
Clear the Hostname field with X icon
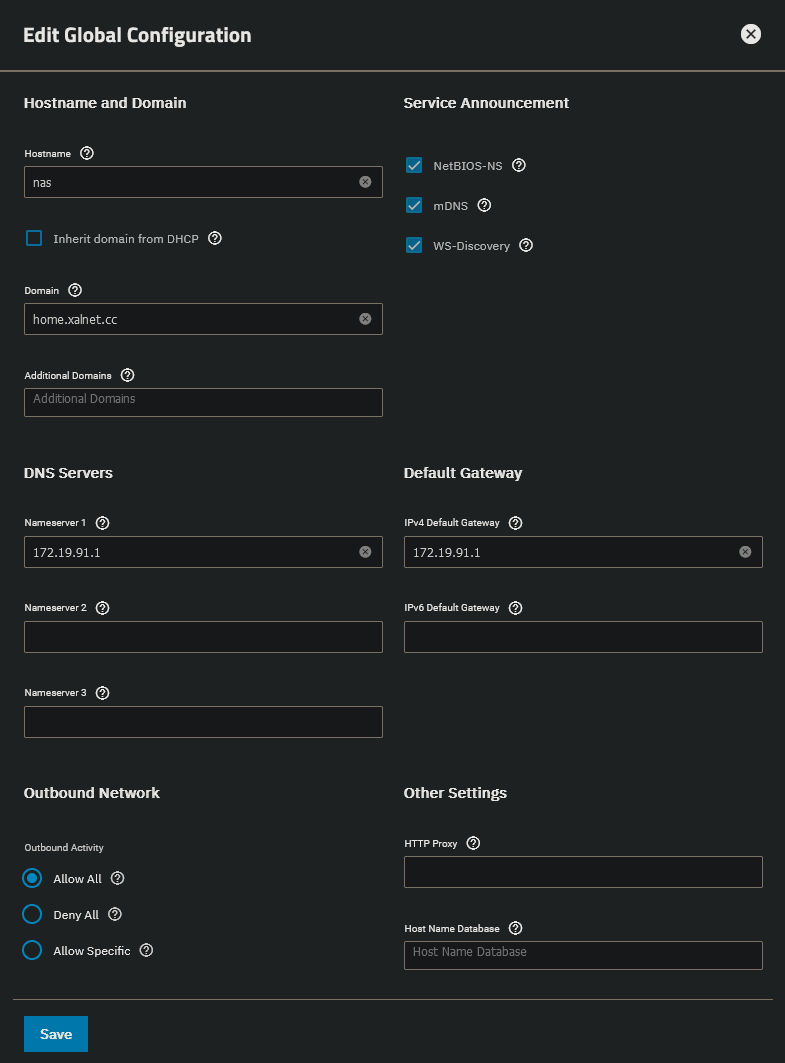[365, 182]
